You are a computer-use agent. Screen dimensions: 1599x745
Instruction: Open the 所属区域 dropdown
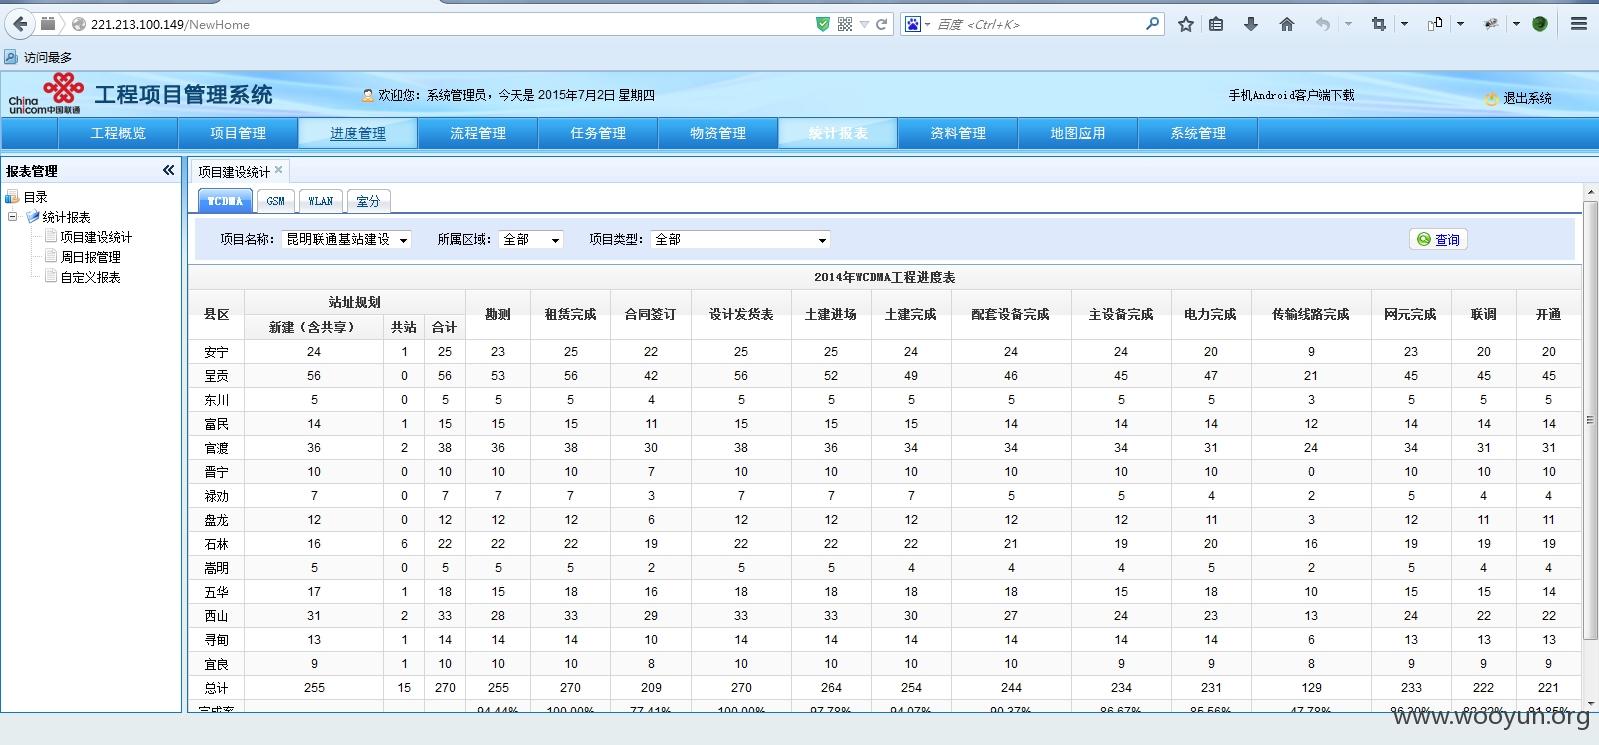(531, 240)
